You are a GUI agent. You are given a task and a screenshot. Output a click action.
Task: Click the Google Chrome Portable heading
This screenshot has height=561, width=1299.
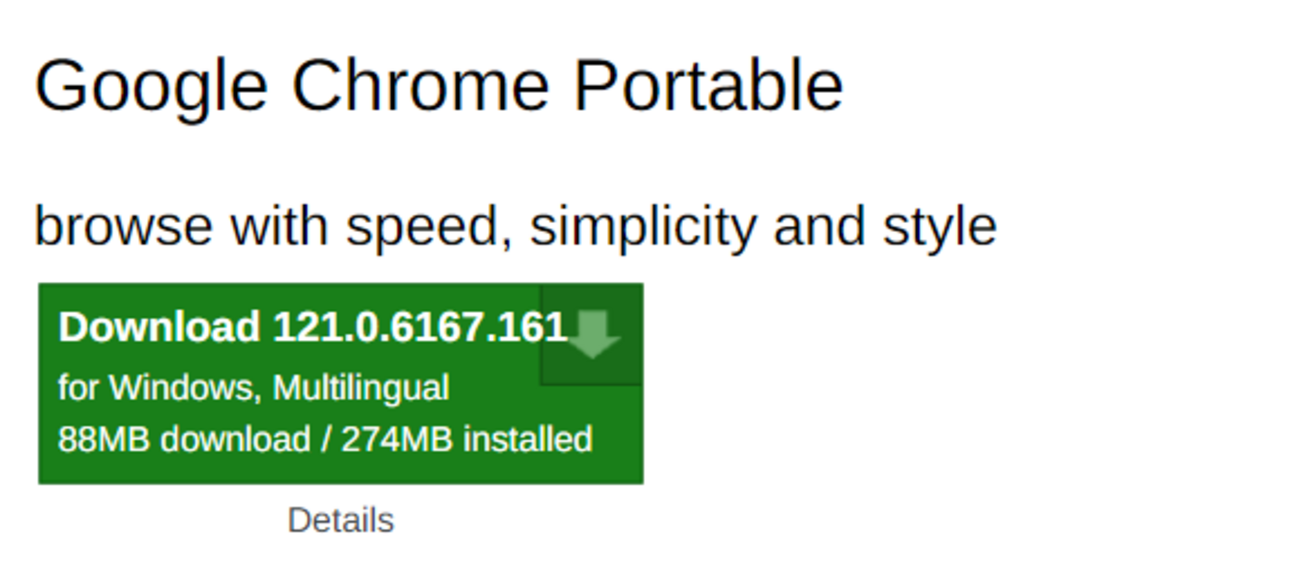[x=439, y=86]
